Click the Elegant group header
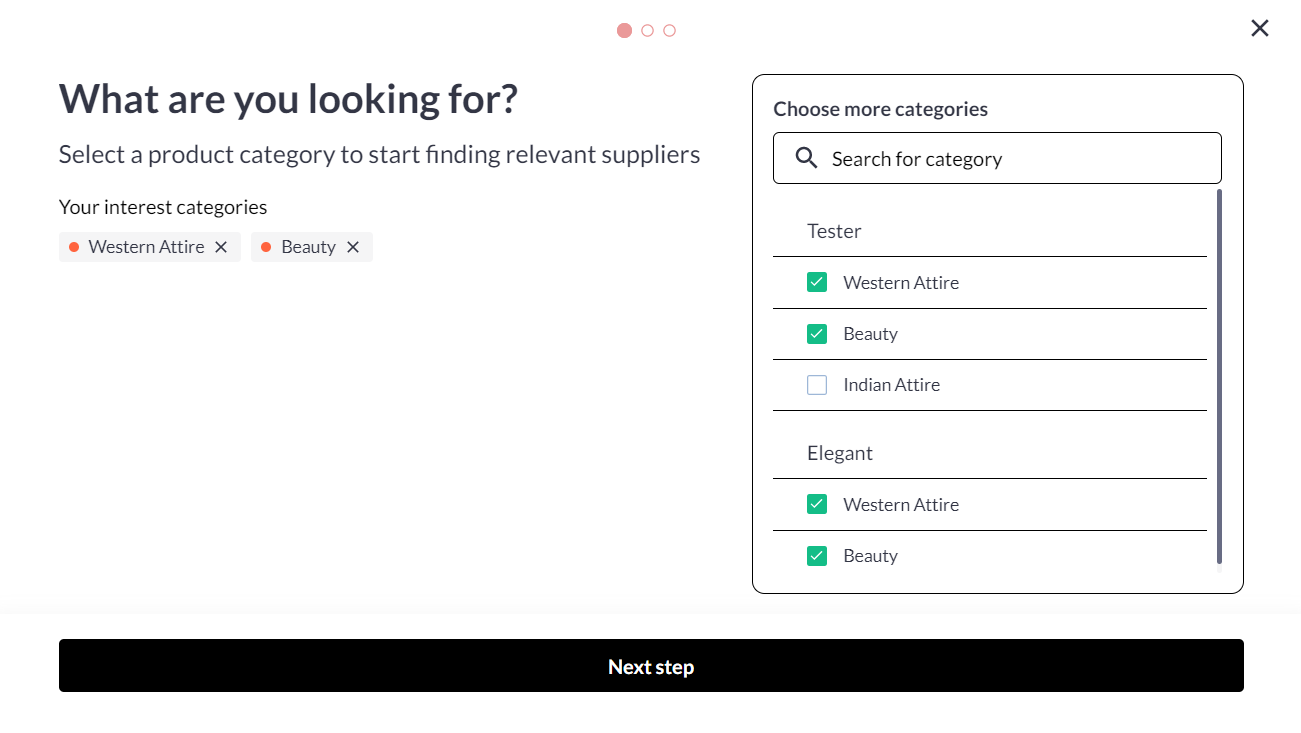 pyautogui.click(x=840, y=453)
